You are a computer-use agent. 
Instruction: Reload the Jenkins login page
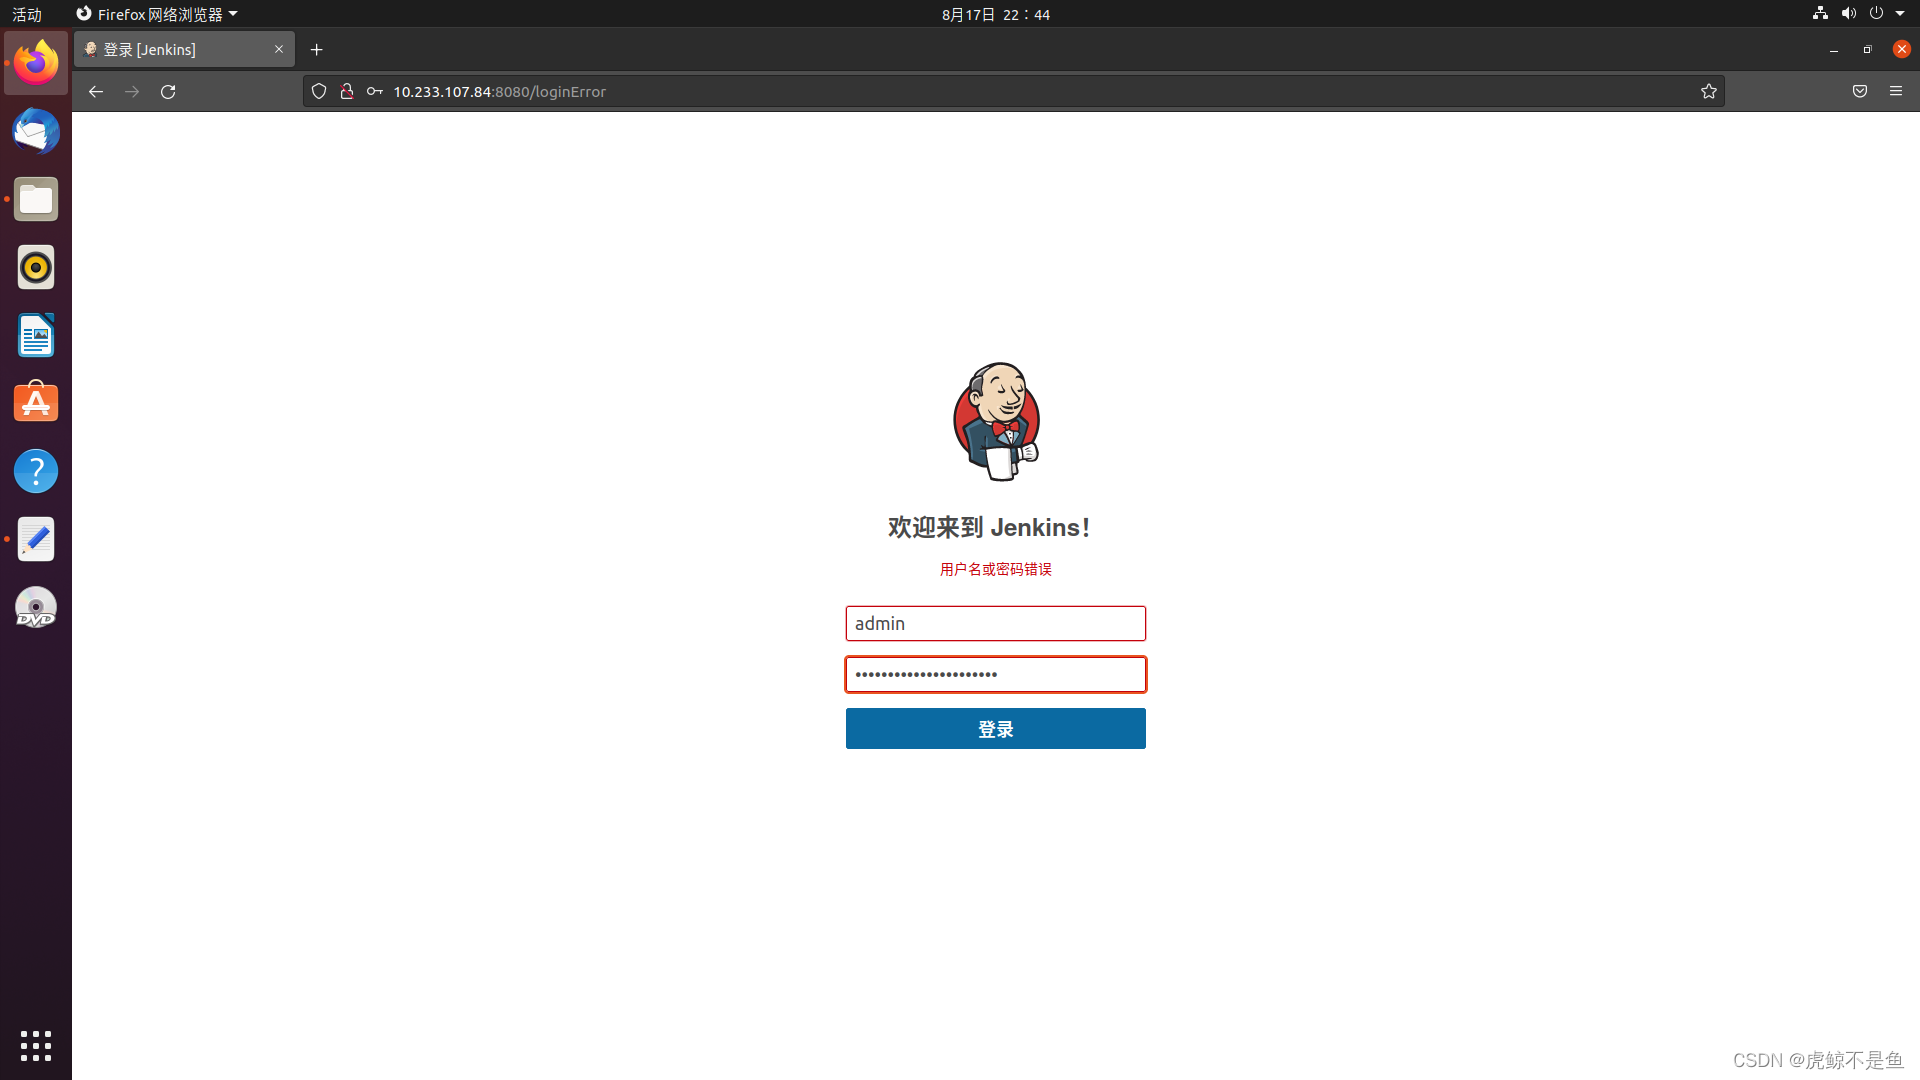pos(168,91)
